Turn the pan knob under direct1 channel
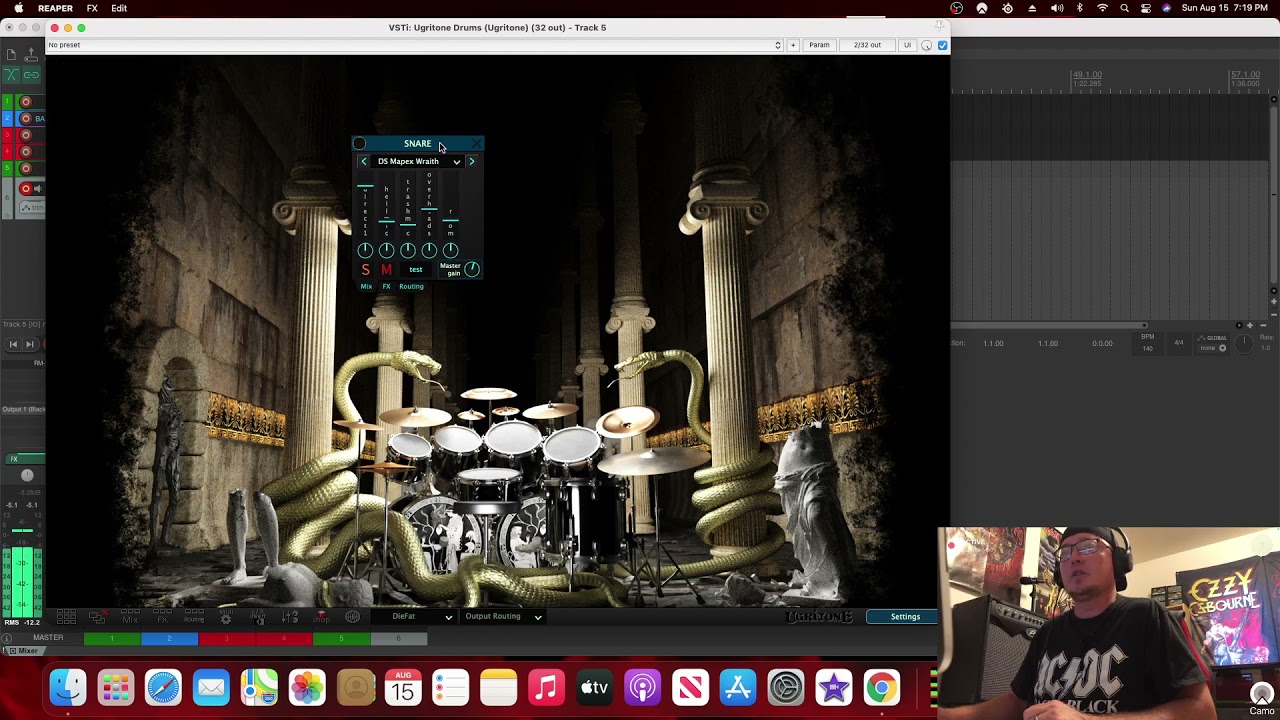This screenshot has width=1280, height=720. [x=365, y=250]
